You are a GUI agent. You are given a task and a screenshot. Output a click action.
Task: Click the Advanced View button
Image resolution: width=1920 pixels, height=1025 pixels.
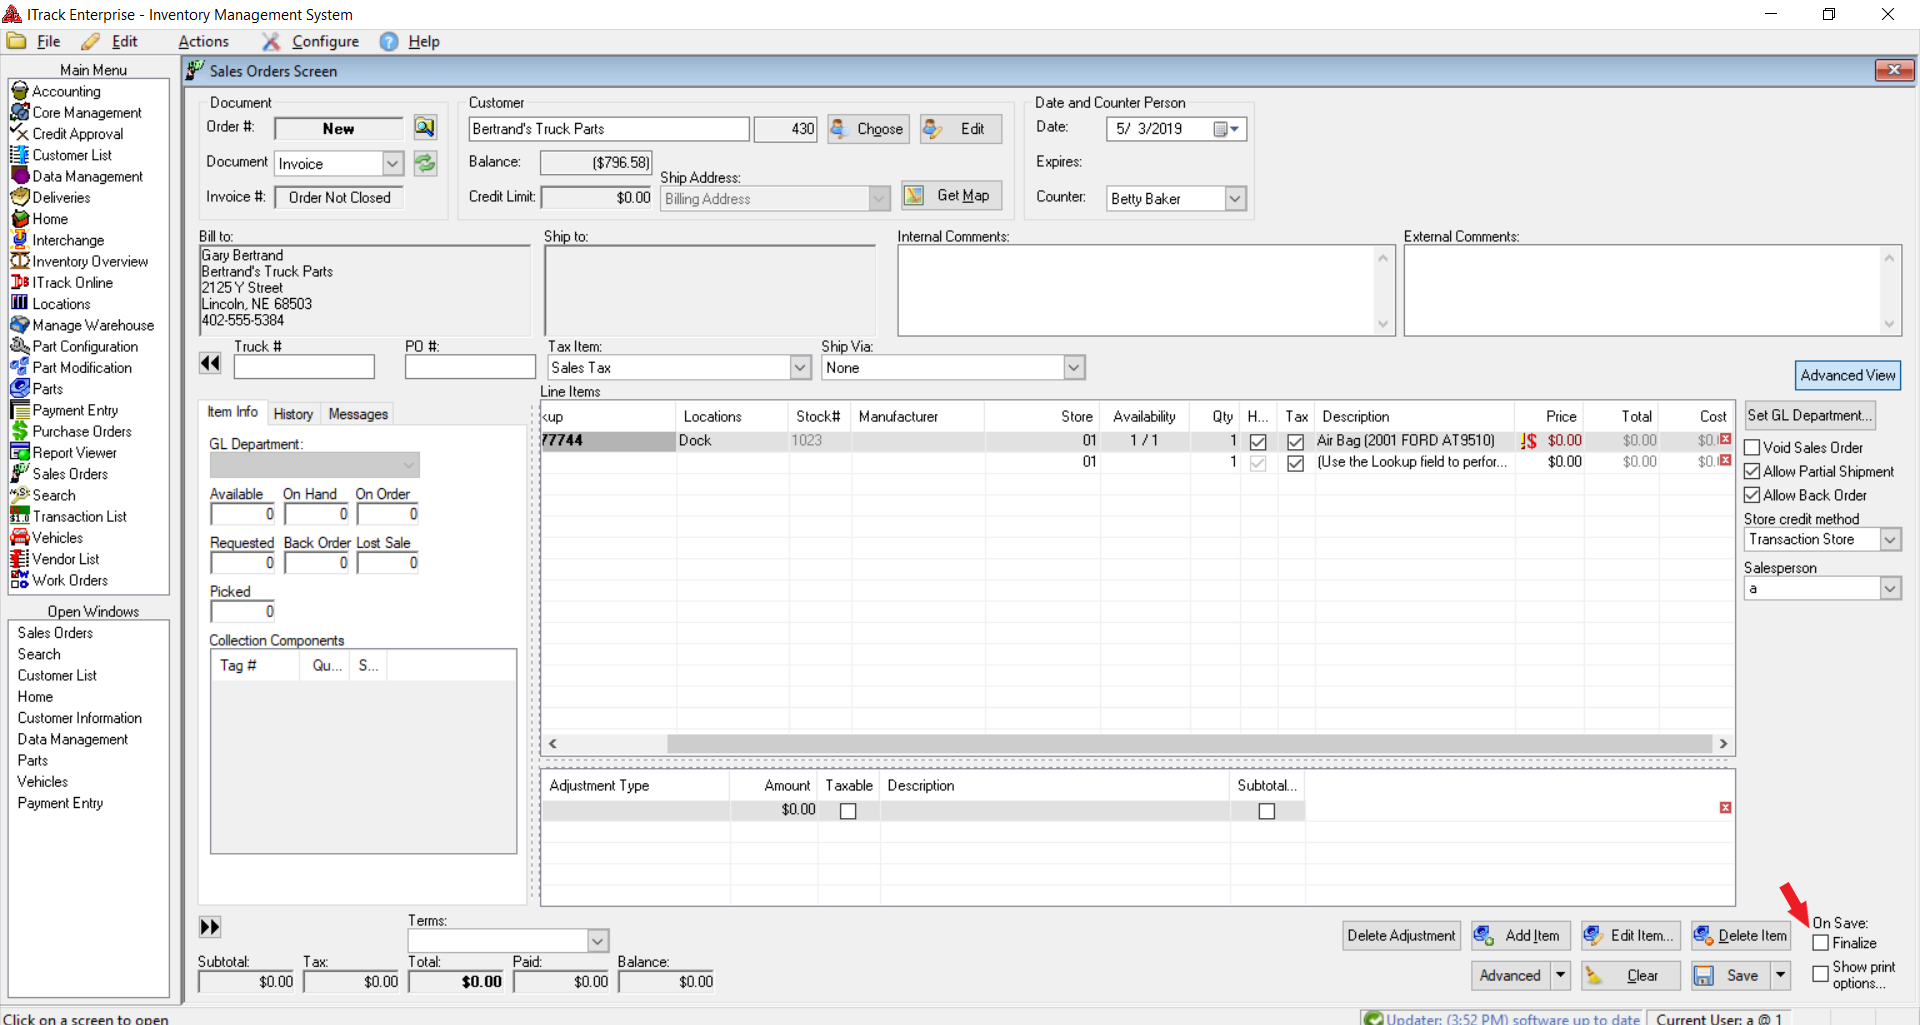click(1847, 375)
